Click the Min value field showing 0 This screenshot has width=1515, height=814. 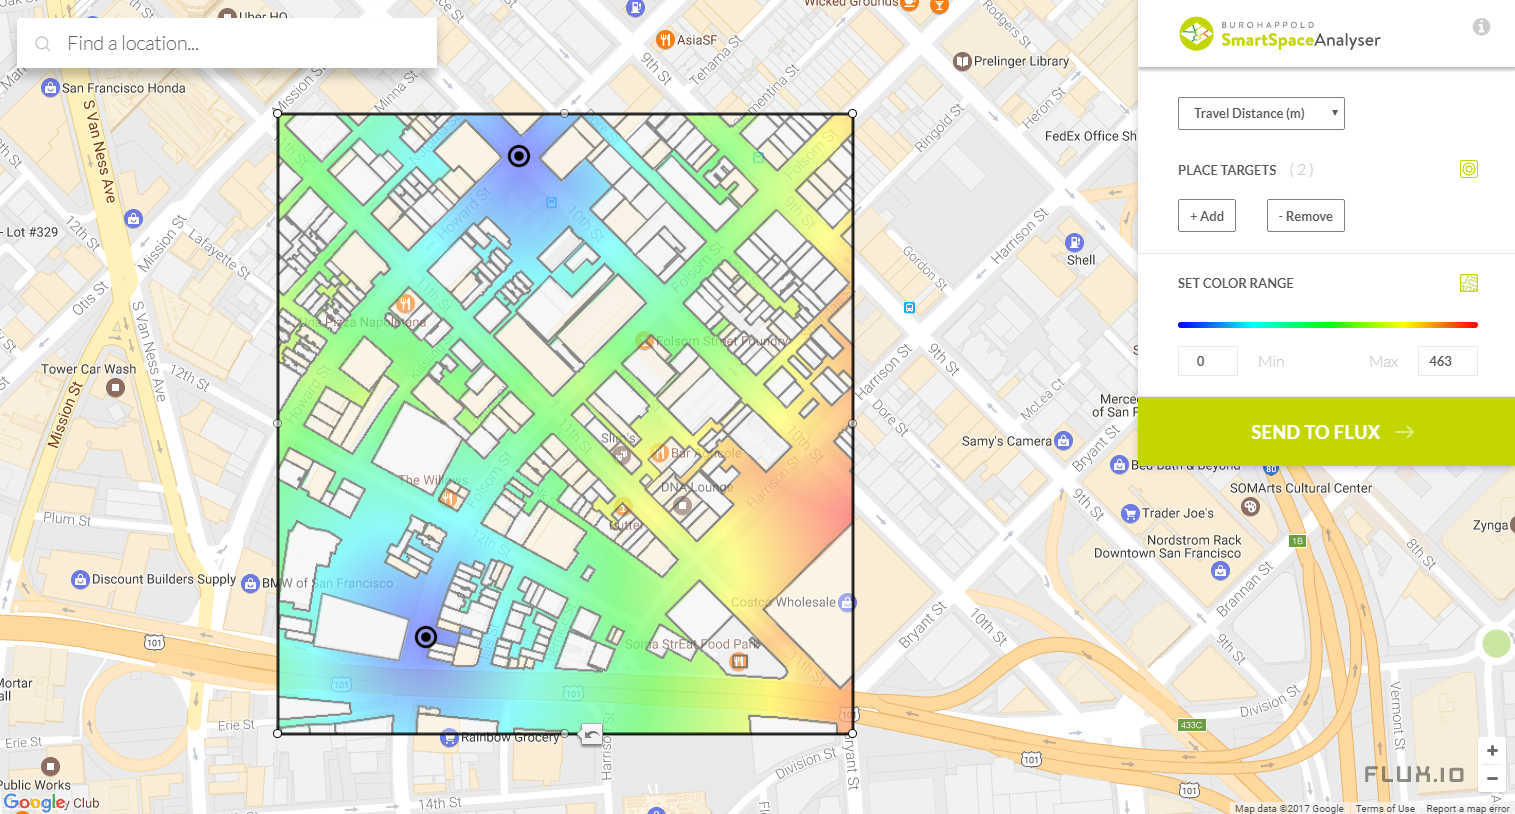[x=1207, y=360]
